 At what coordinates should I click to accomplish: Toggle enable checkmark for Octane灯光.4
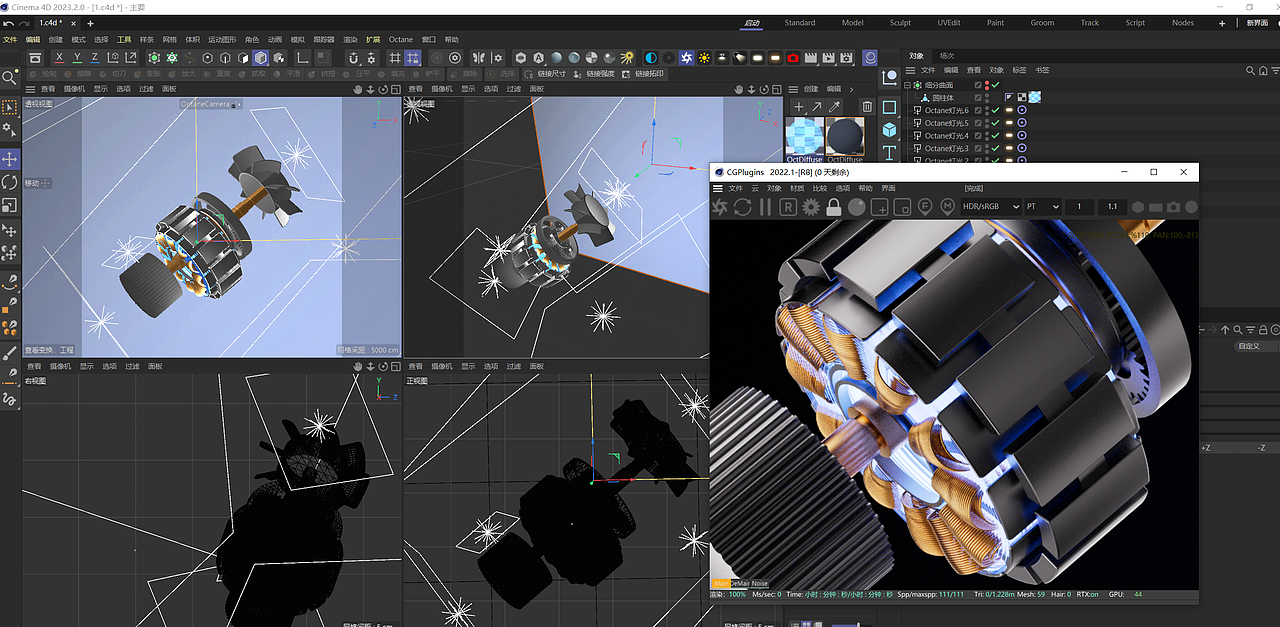click(x=995, y=135)
